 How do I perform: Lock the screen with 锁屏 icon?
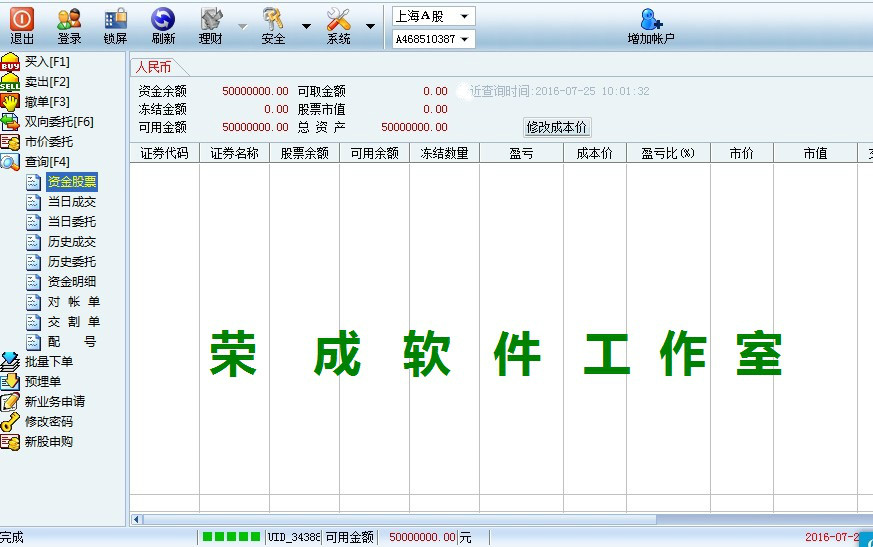click(115, 19)
